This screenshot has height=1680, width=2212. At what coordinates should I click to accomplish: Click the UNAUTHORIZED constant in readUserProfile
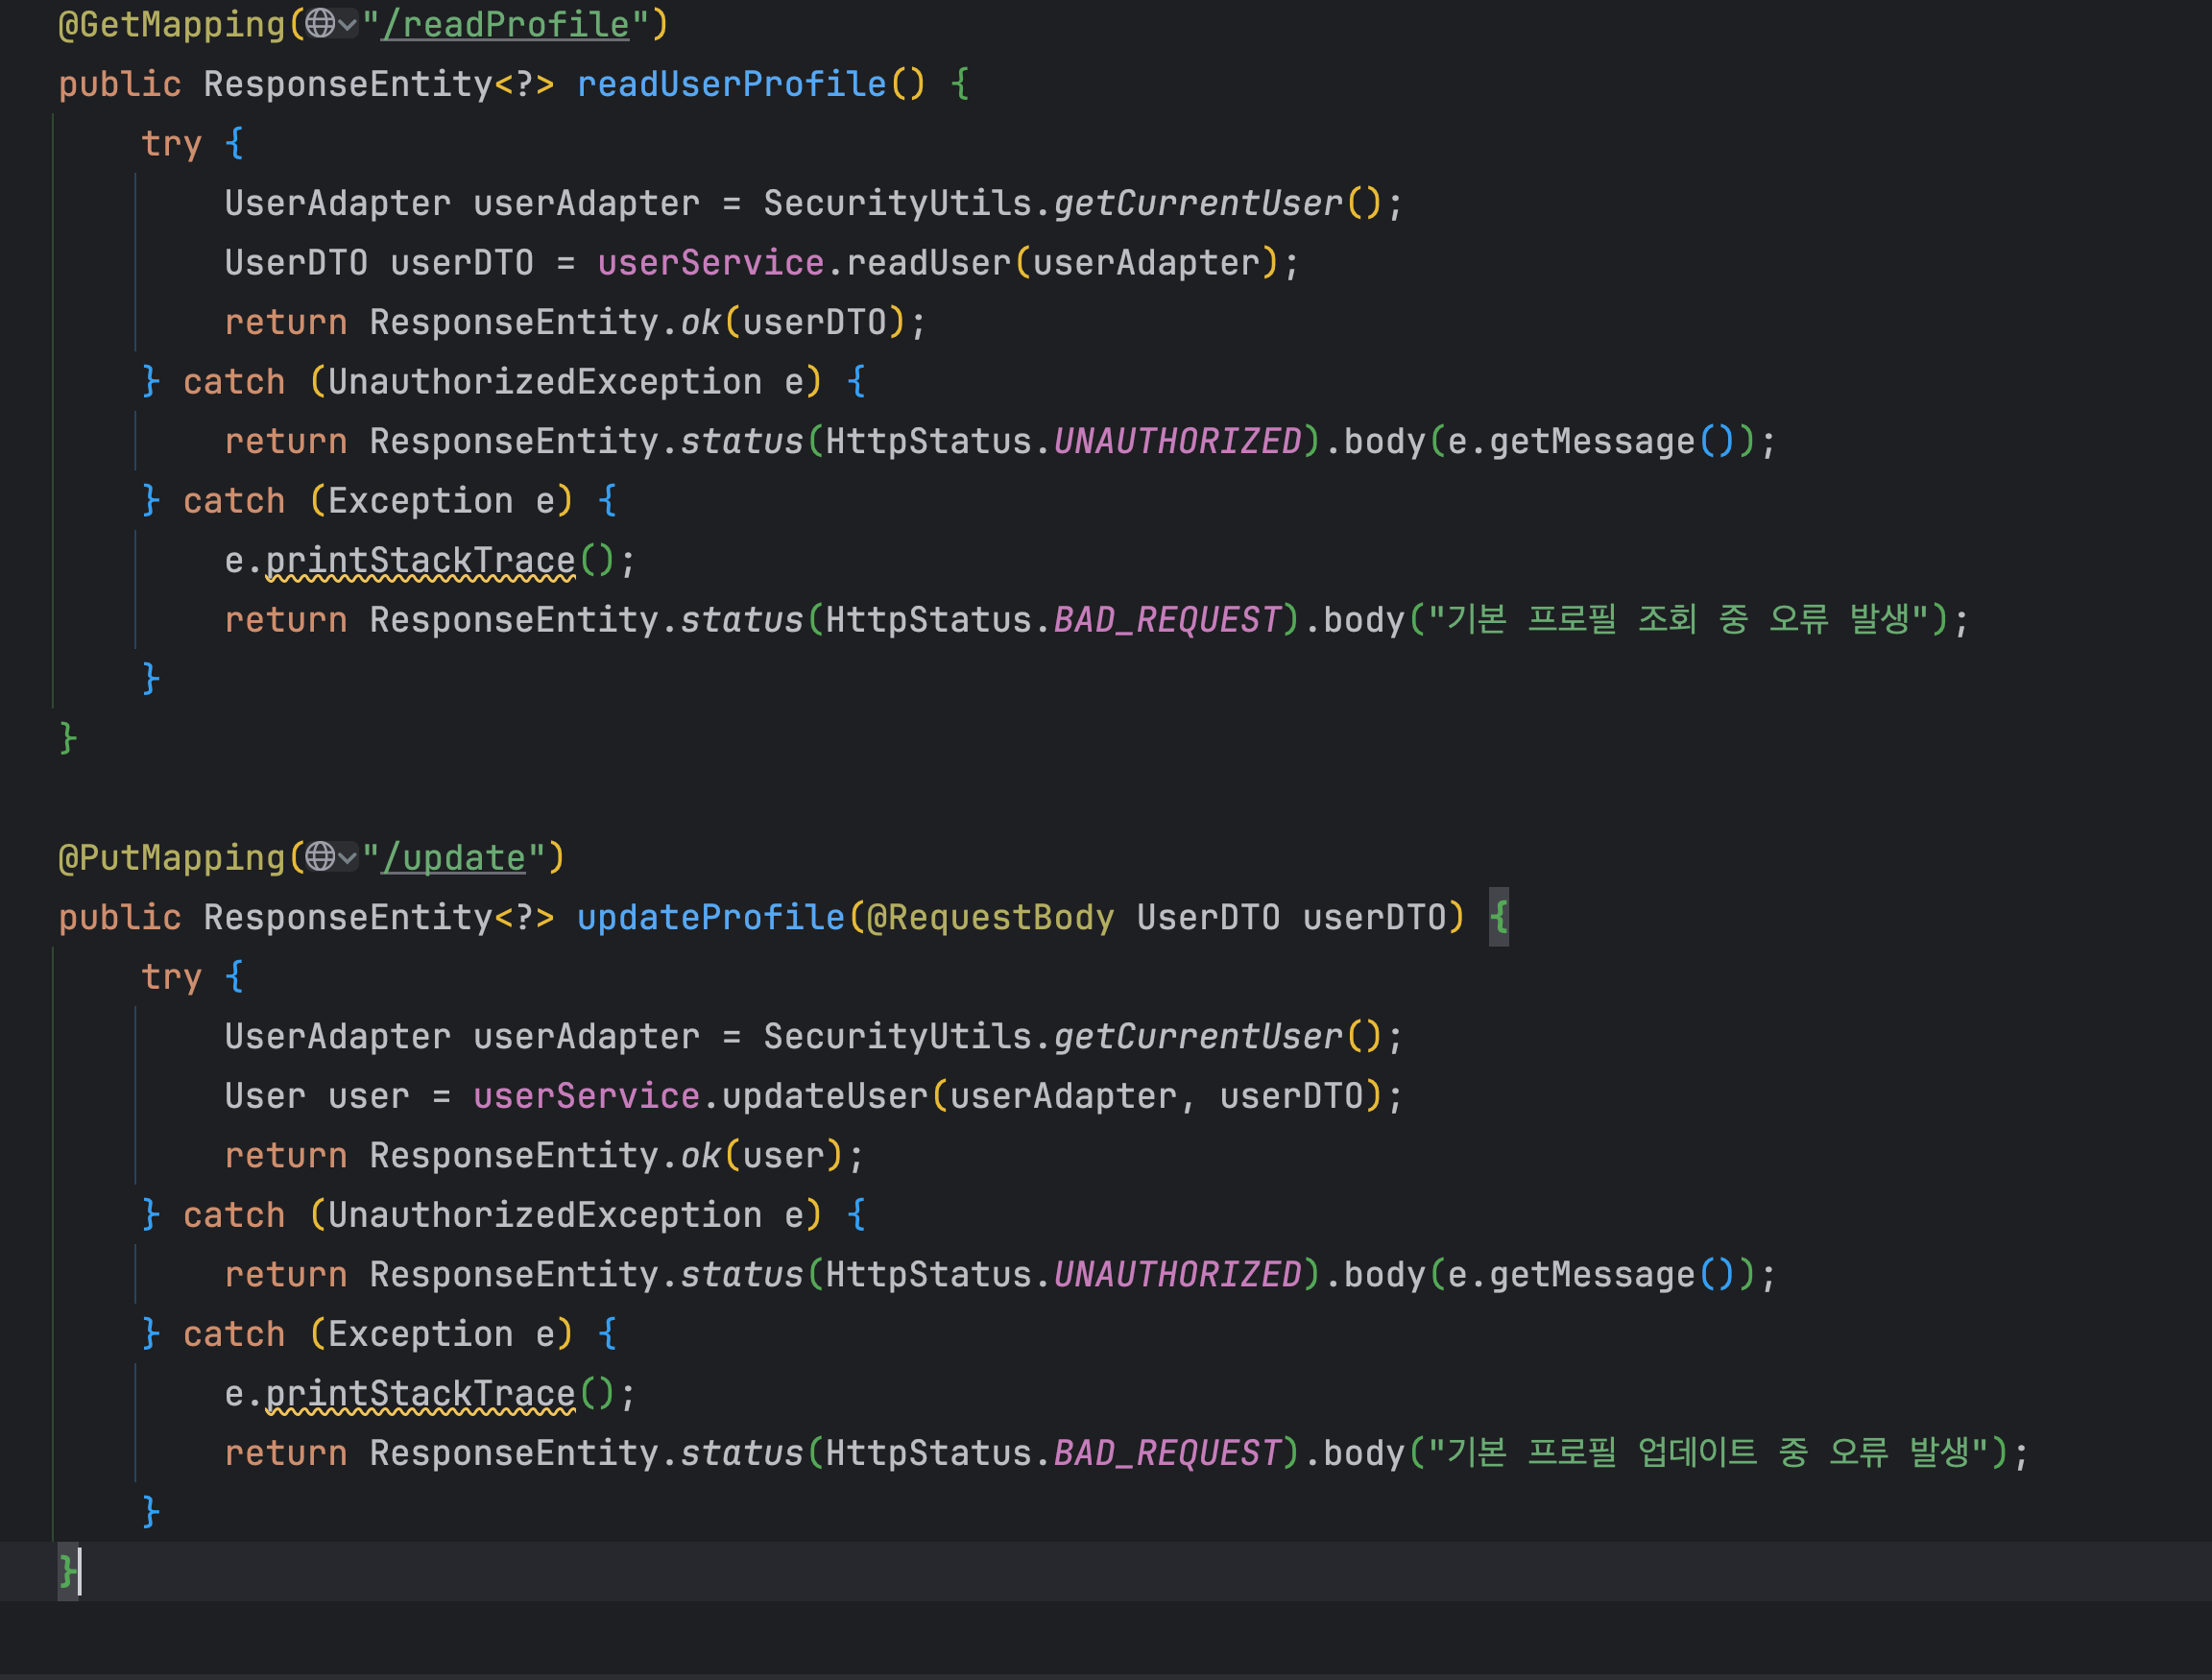pyautogui.click(x=1177, y=441)
